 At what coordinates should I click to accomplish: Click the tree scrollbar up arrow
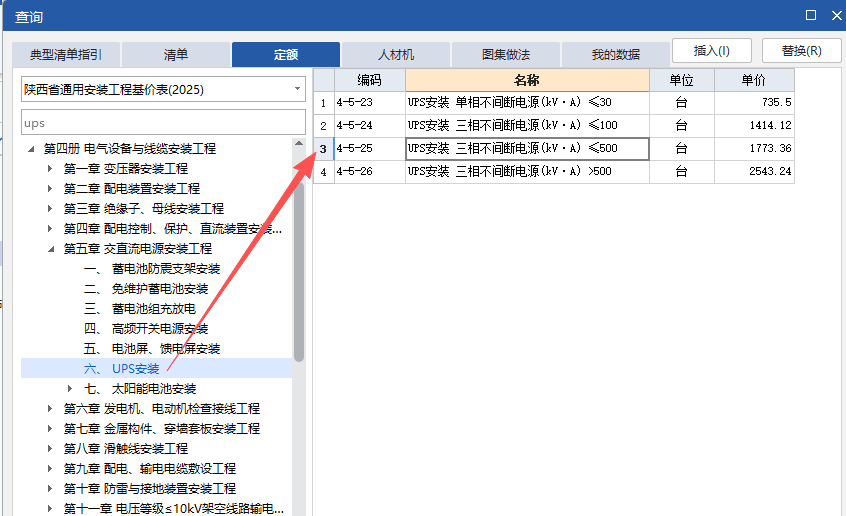coord(299,144)
